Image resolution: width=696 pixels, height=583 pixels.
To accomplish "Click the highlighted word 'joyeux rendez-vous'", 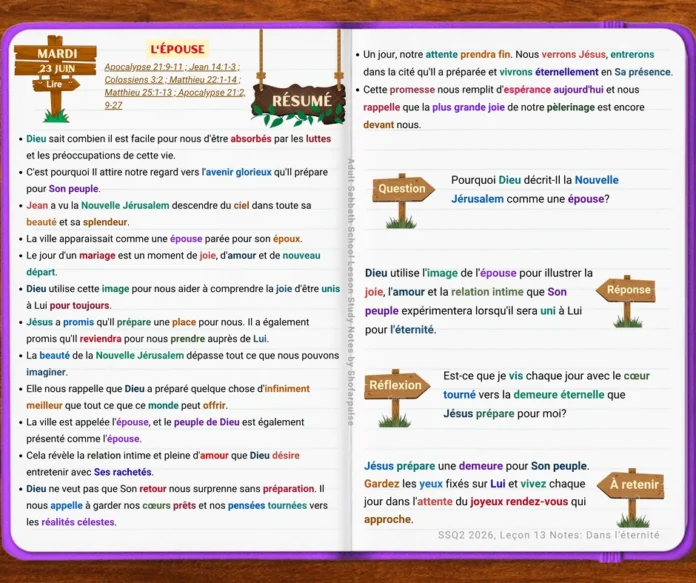I will 519,502.
